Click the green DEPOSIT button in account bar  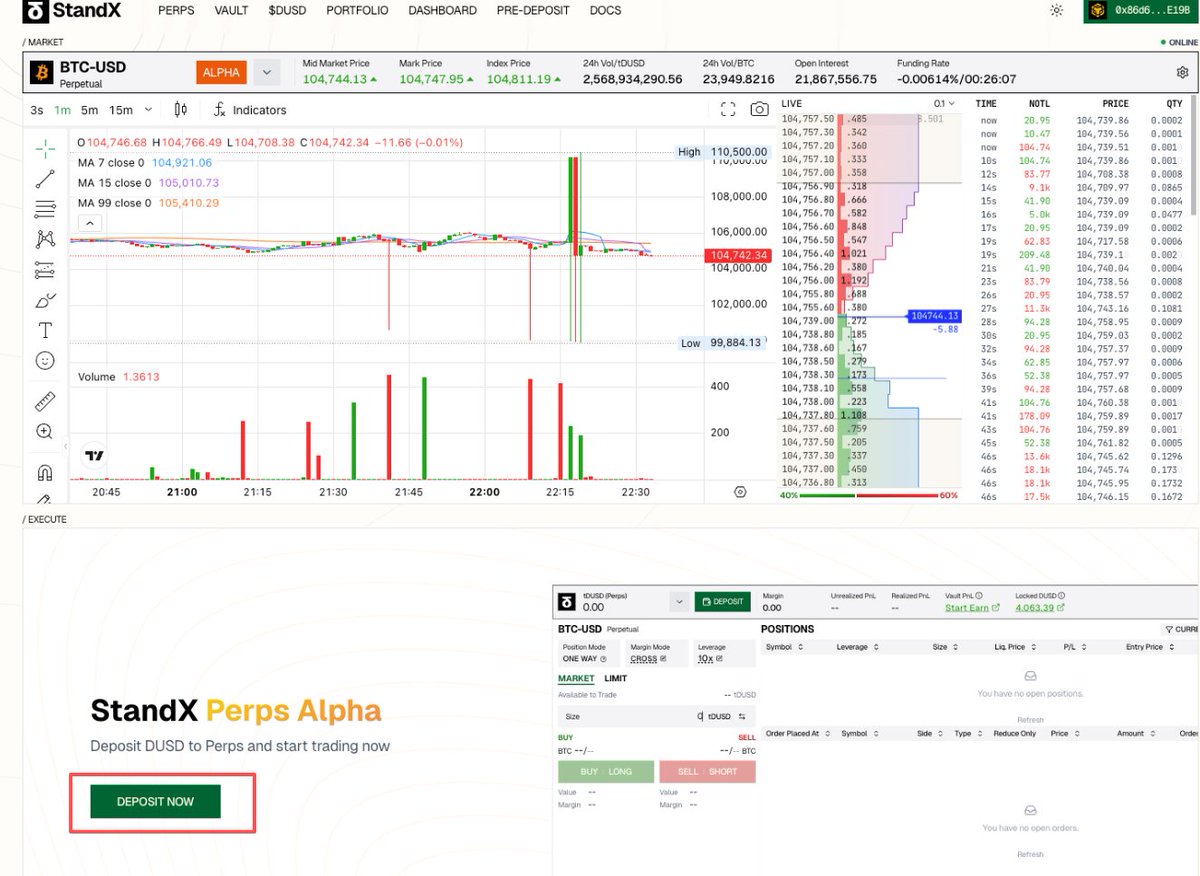(x=722, y=602)
